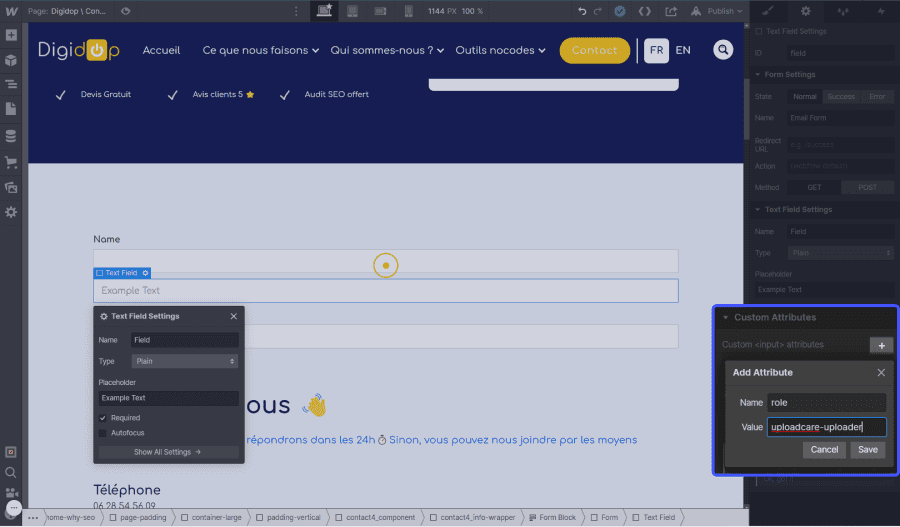Image resolution: width=900 pixels, height=527 pixels.
Task: Click the blue saved-status check icon
Action: [620, 11]
